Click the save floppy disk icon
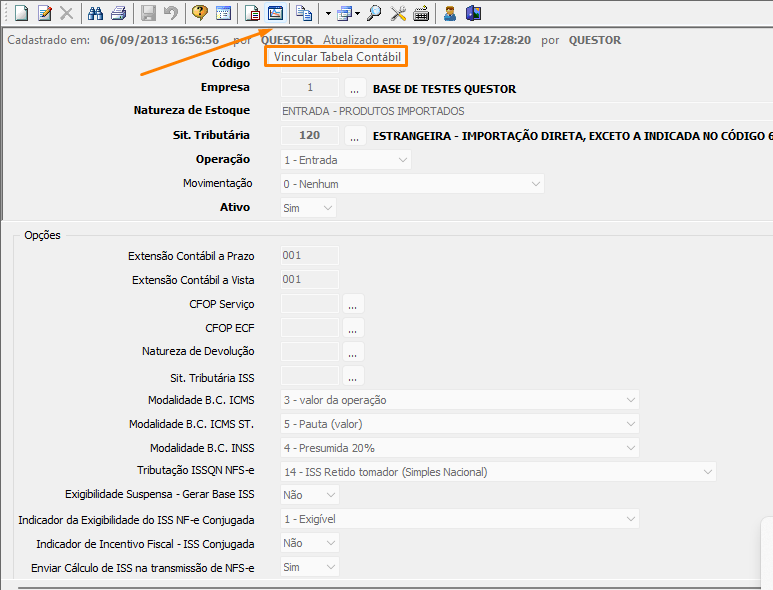This screenshot has width=773, height=590. 148,13
